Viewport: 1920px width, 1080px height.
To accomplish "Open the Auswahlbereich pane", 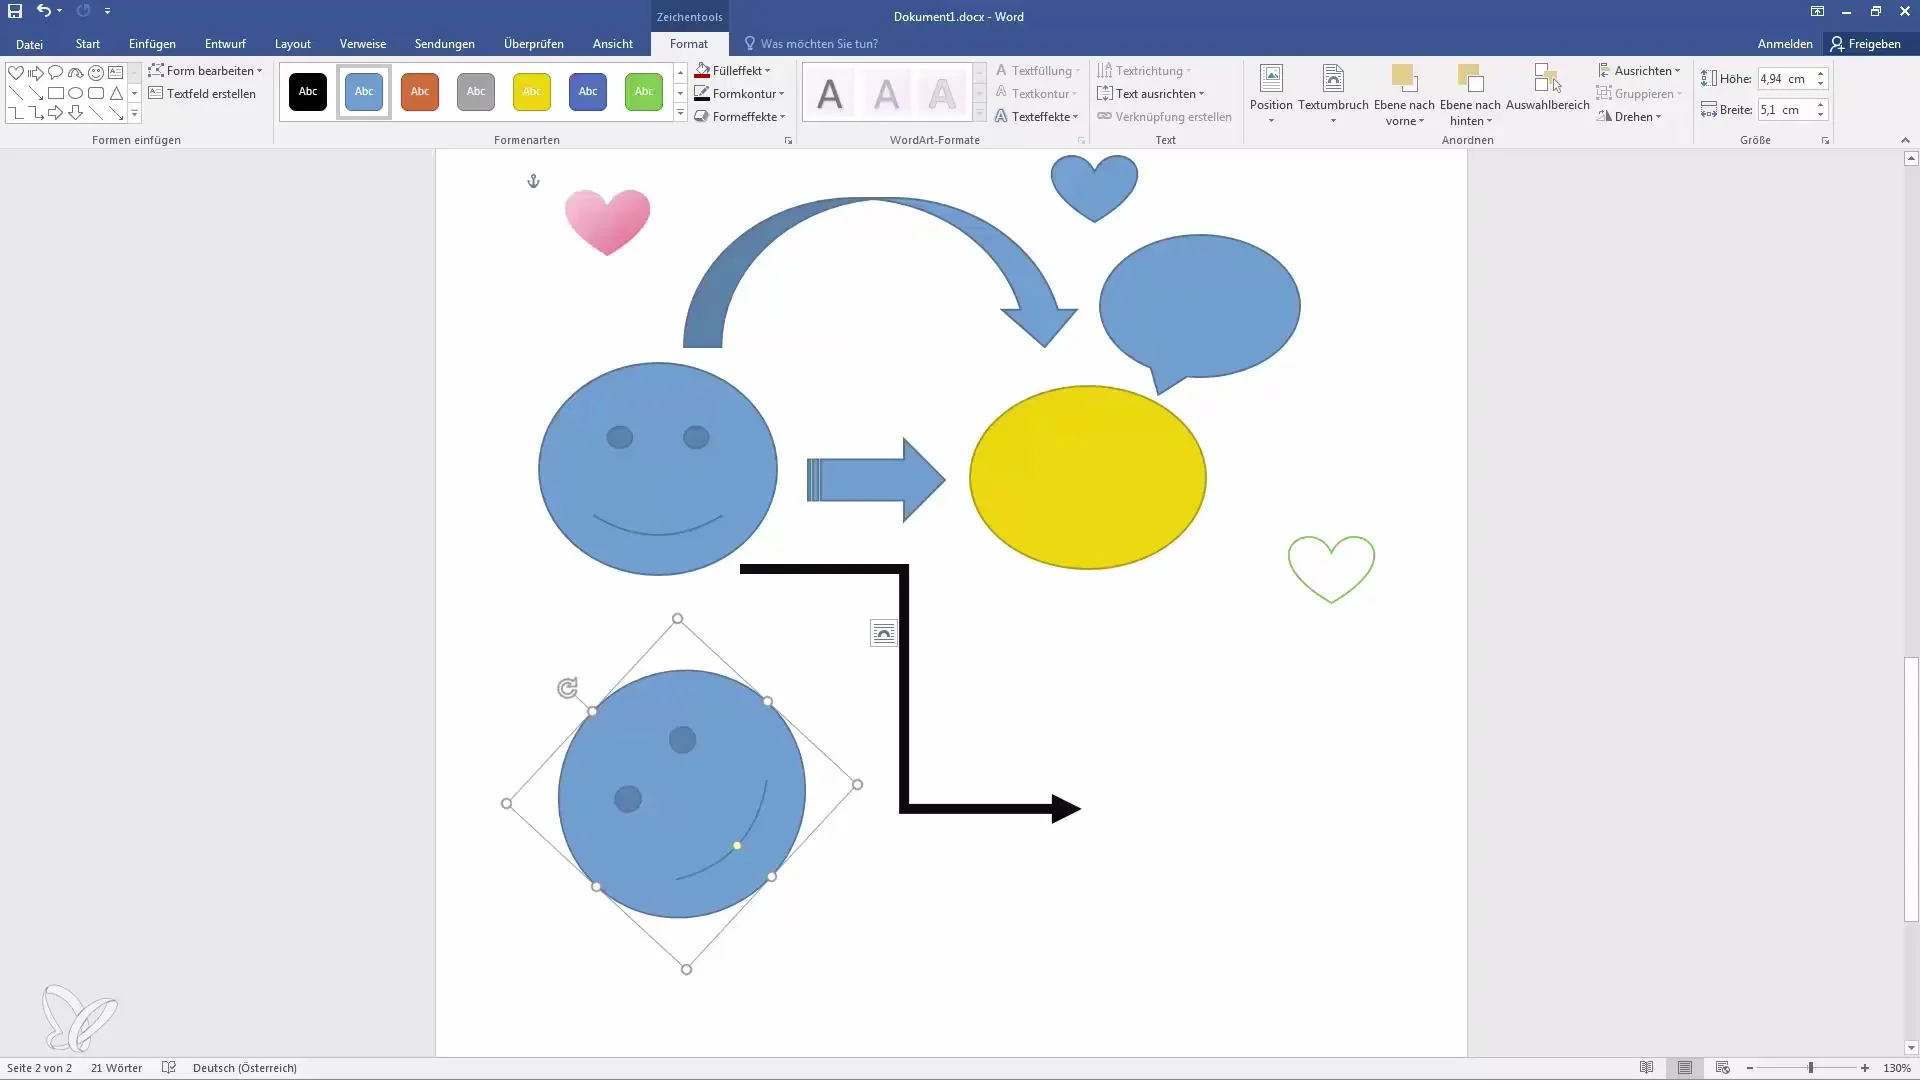I will tap(1548, 87).
